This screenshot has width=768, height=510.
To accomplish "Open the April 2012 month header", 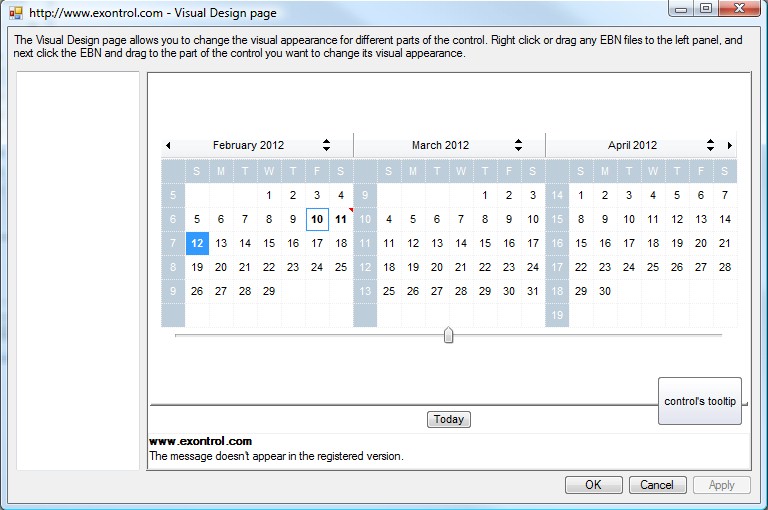I will pos(632,145).
